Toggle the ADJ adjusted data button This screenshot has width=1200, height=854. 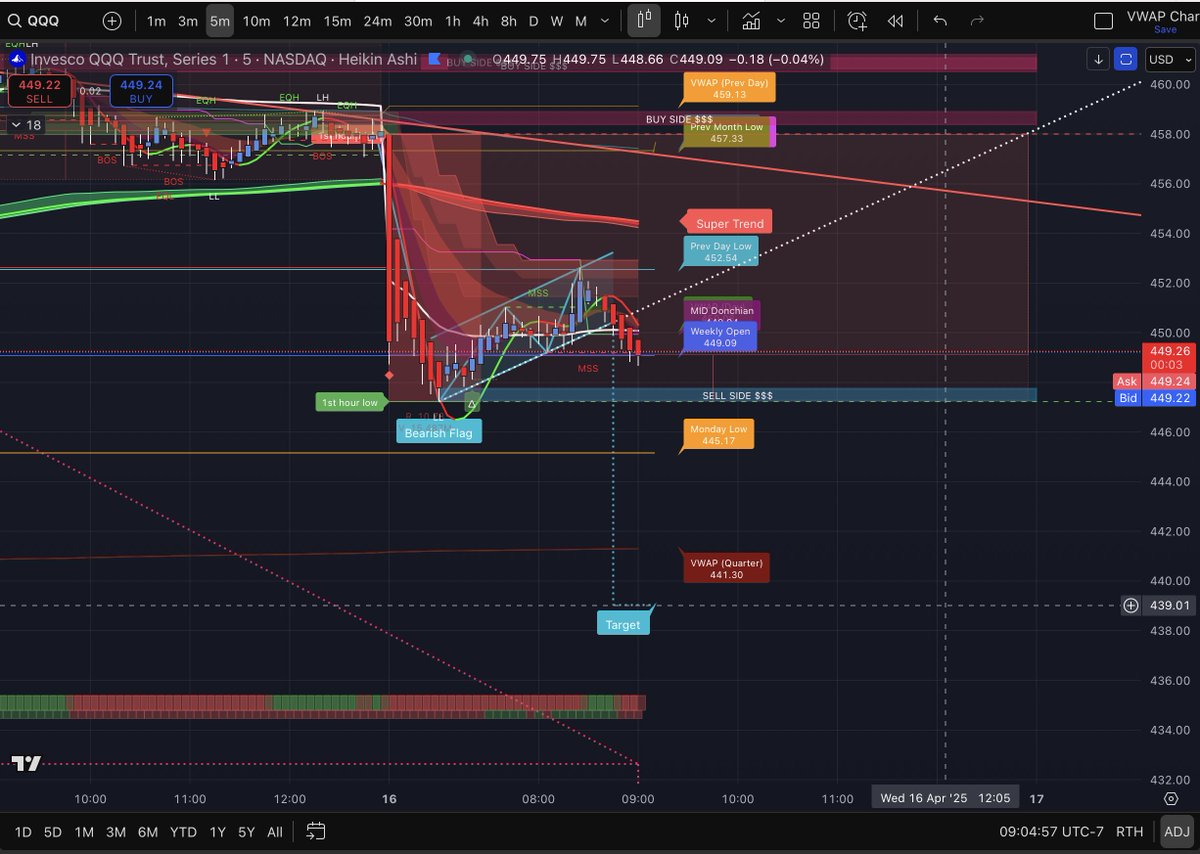1177,832
